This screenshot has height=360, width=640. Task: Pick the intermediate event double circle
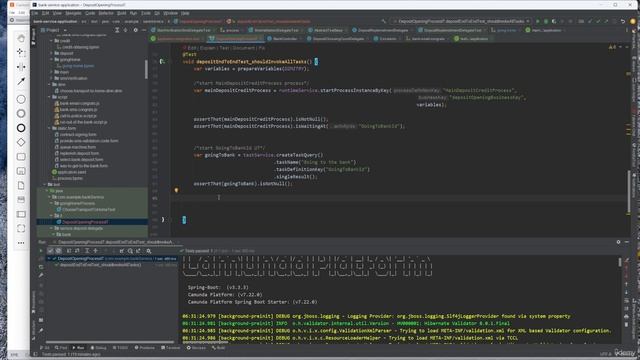pos(21,113)
